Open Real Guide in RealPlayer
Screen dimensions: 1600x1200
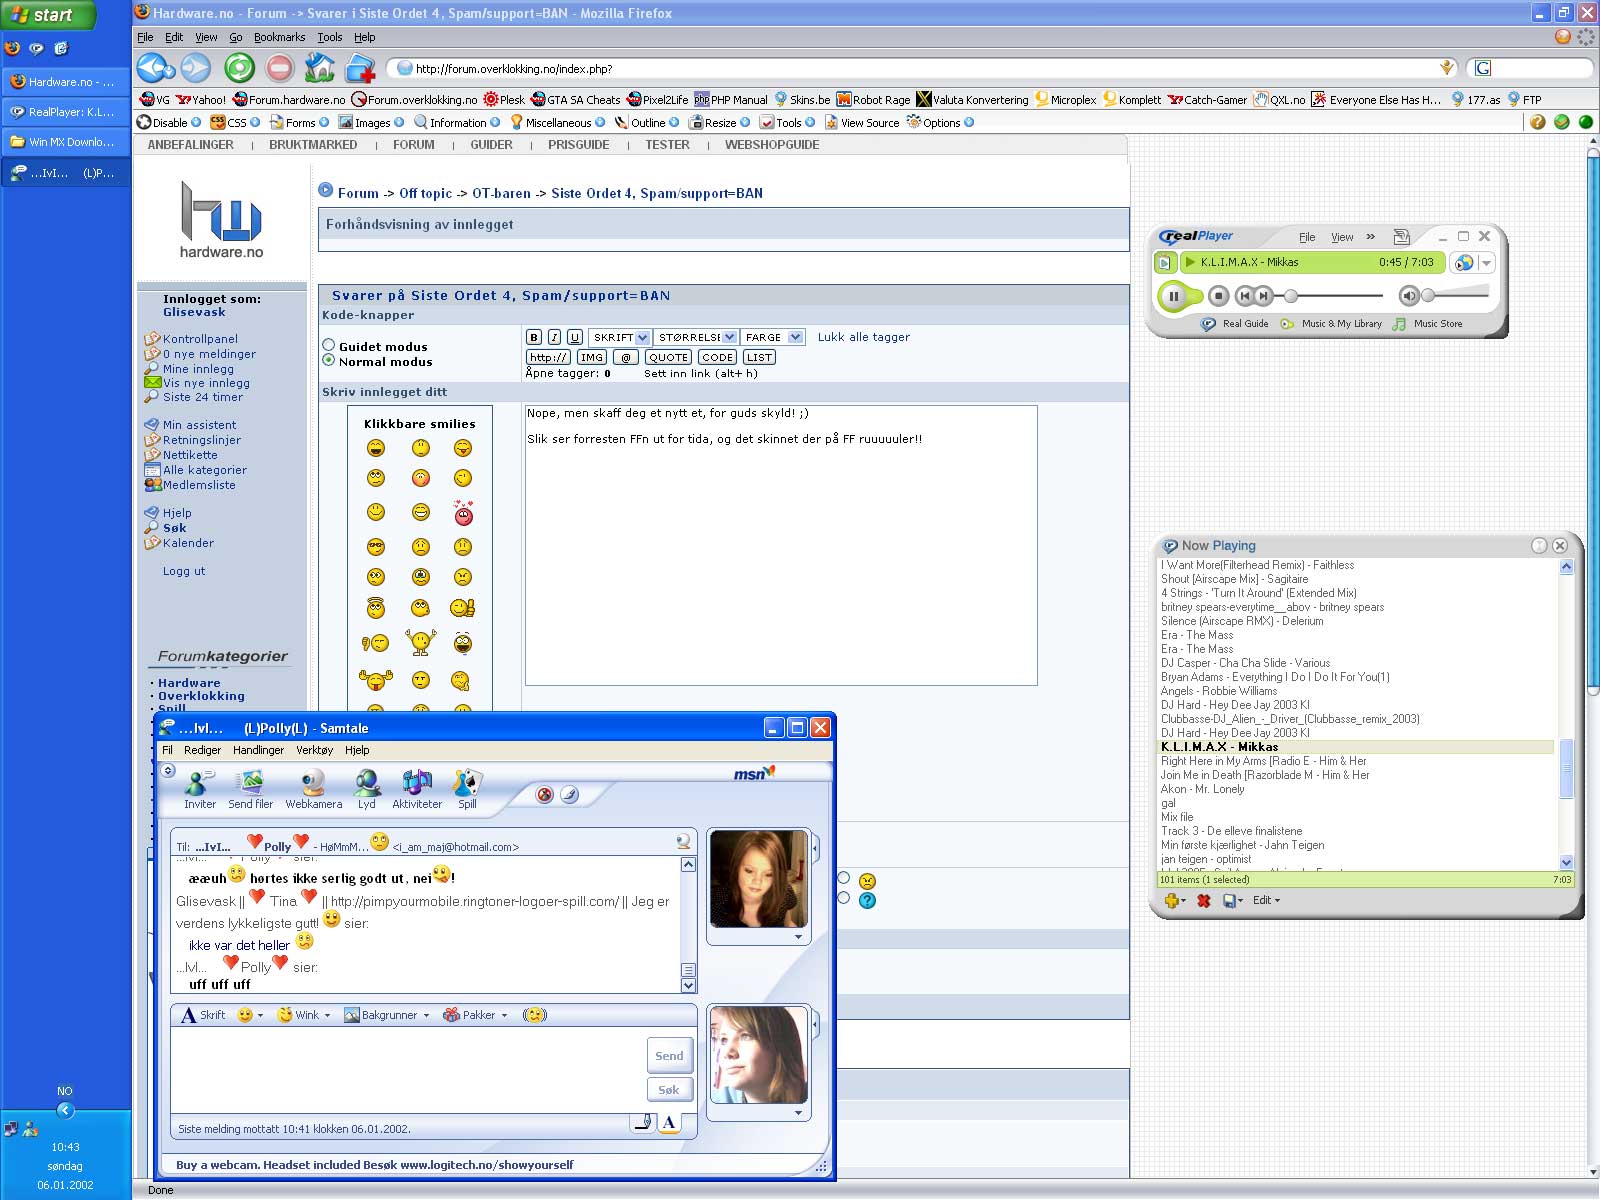click(1234, 324)
